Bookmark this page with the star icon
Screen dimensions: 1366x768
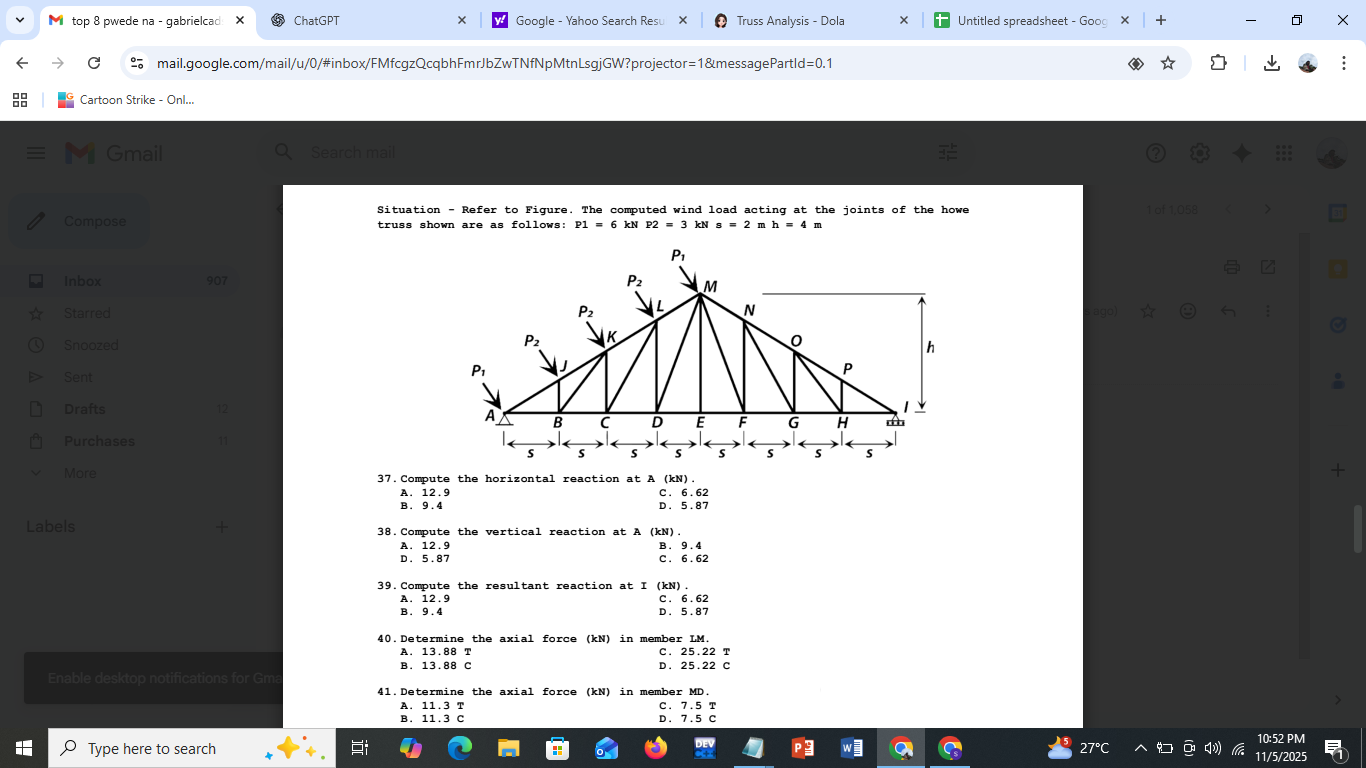[1167, 63]
